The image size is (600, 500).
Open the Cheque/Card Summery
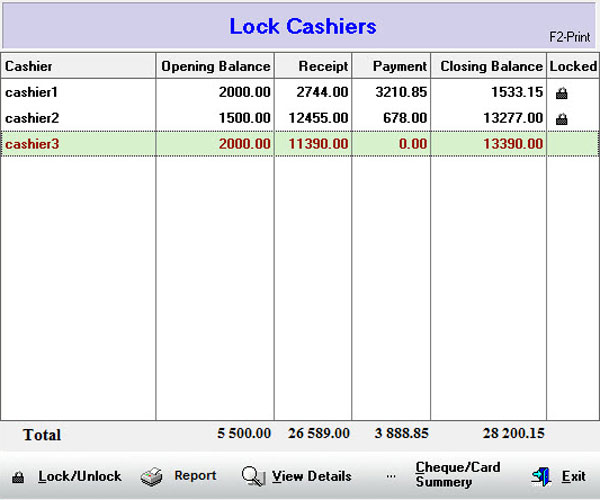(457, 475)
